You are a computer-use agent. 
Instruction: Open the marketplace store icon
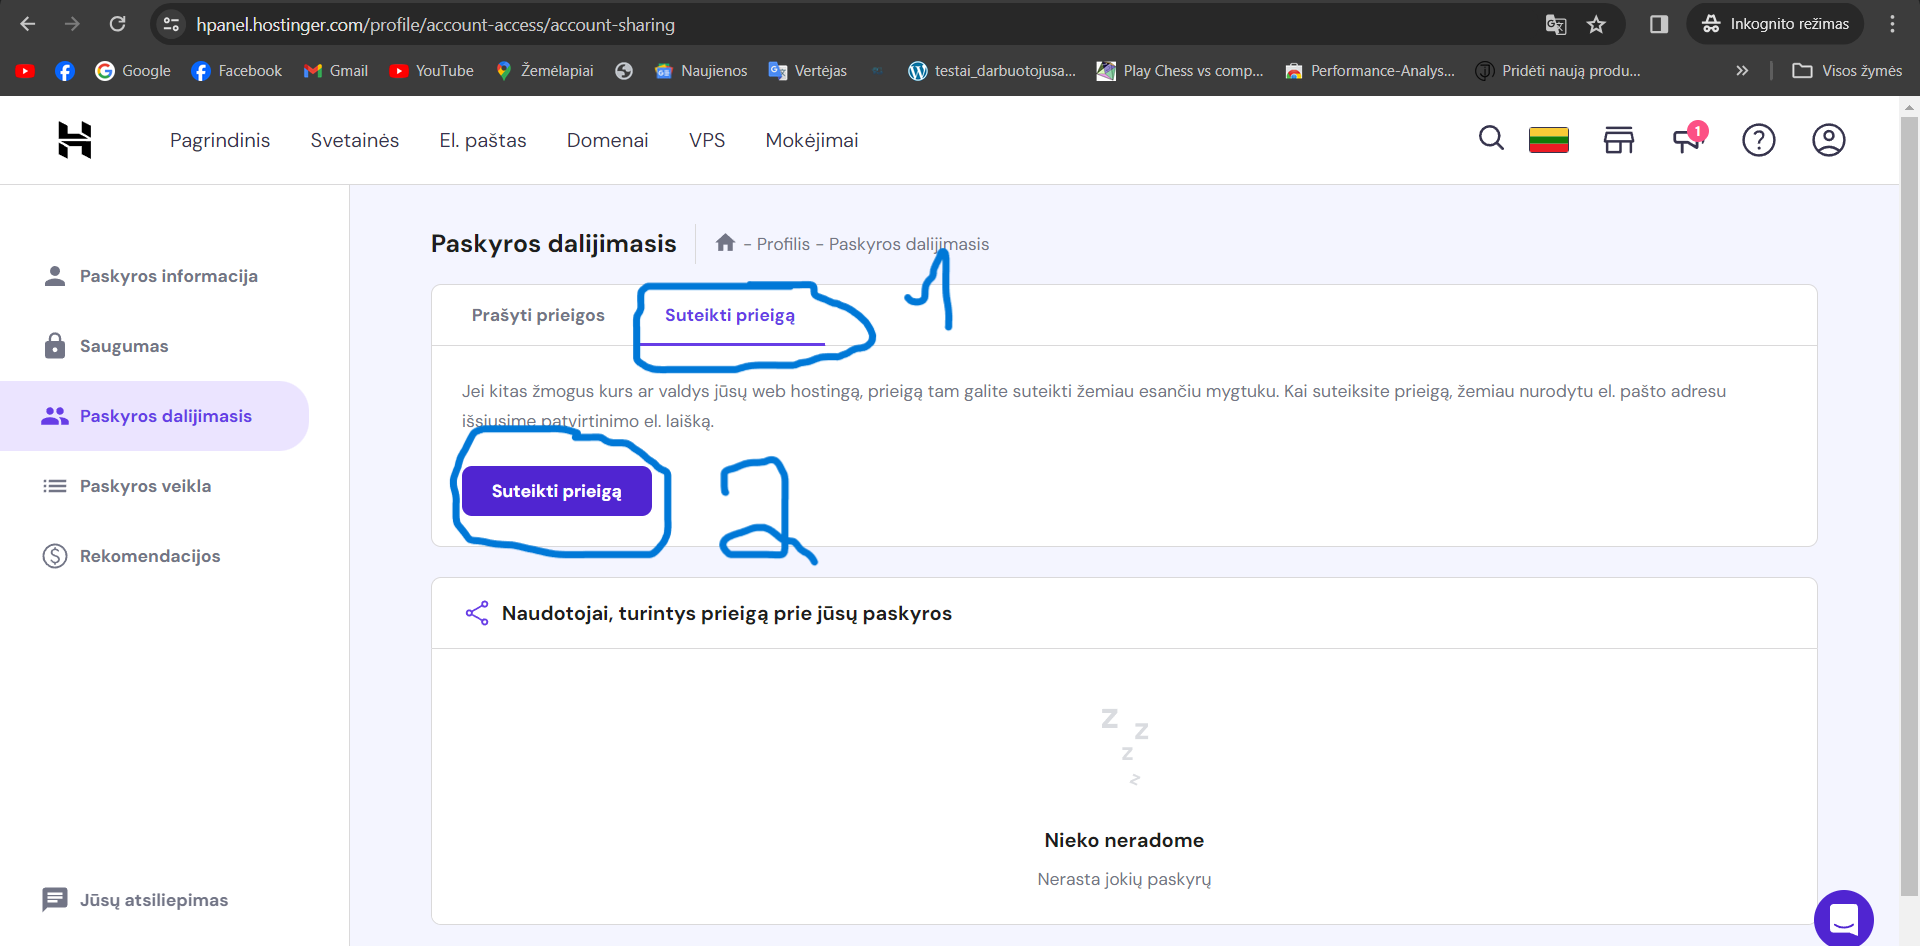(1618, 140)
